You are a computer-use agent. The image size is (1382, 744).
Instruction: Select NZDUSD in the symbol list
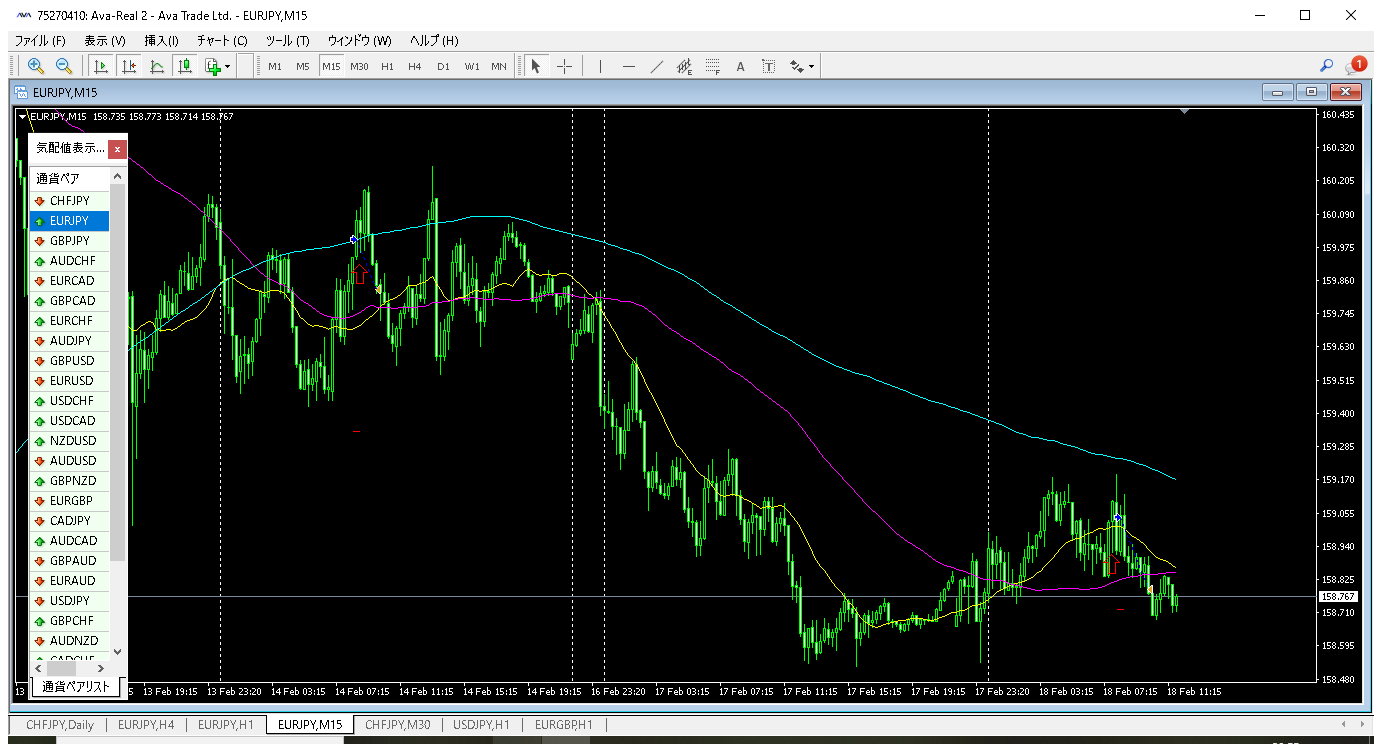coord(69,441)
